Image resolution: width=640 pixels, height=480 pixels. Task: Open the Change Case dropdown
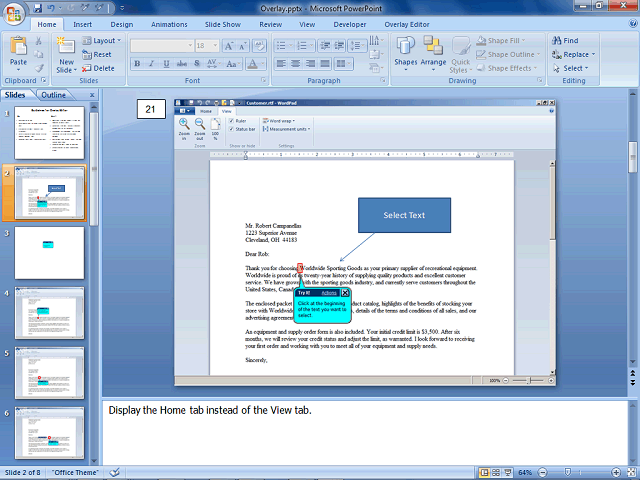pyautogui.click(x=233, y=64)
